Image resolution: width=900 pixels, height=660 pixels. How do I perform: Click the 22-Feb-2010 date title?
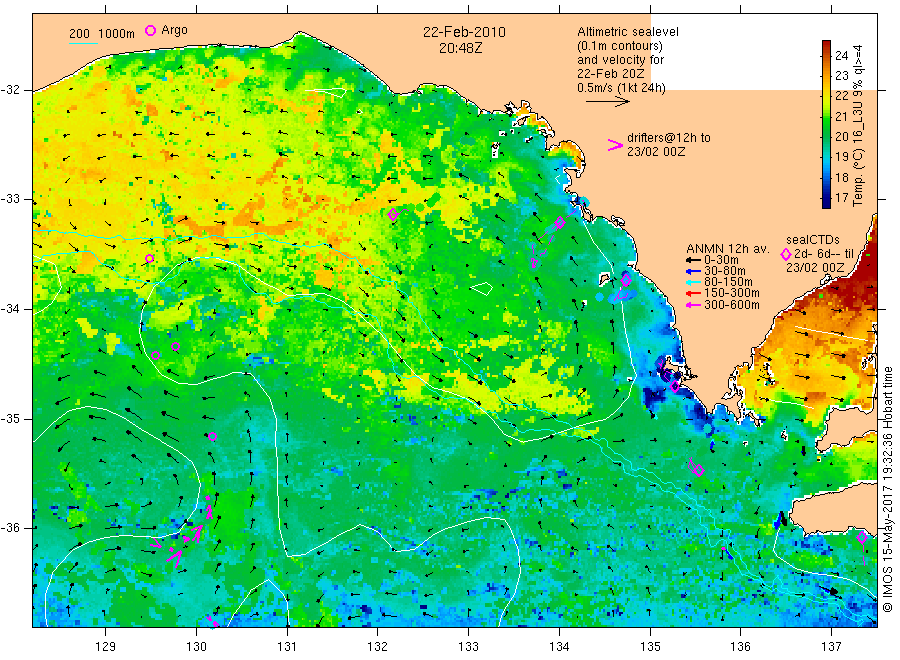coord(464,32)
